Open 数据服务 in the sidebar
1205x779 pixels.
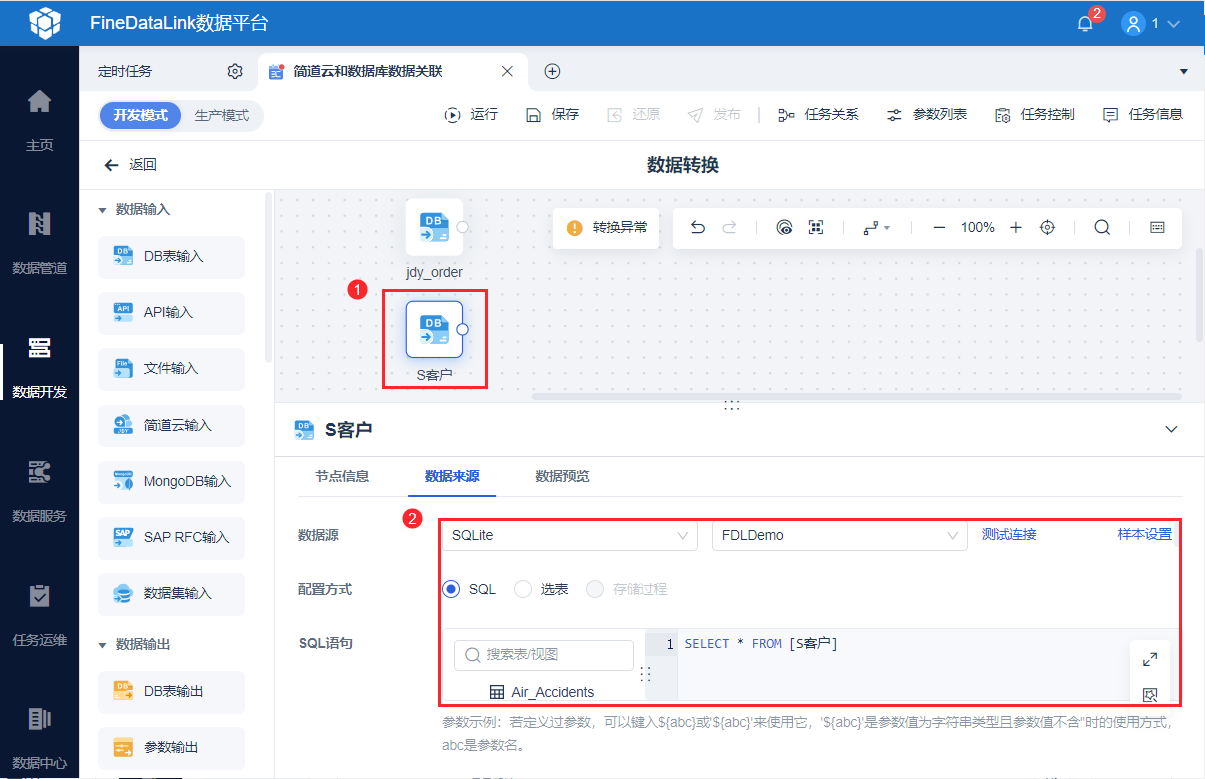click(39, 491)
